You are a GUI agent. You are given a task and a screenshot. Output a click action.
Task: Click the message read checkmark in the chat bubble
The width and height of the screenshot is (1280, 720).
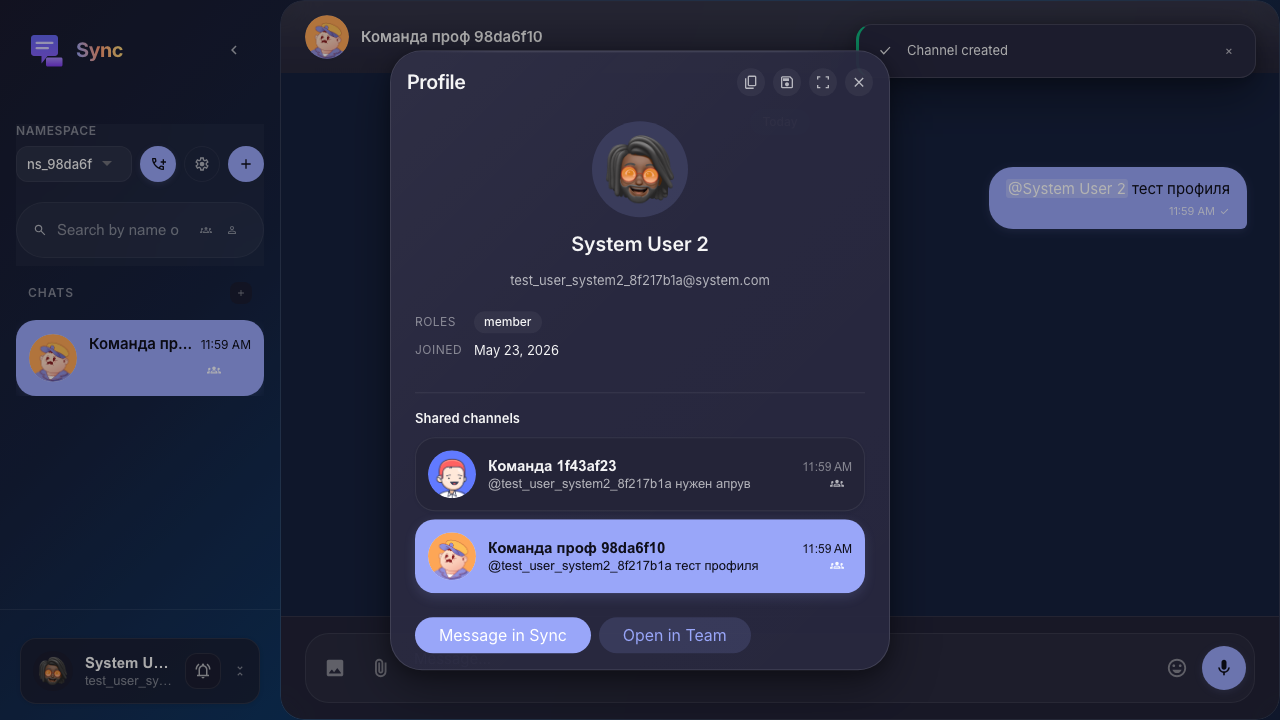1225,212
